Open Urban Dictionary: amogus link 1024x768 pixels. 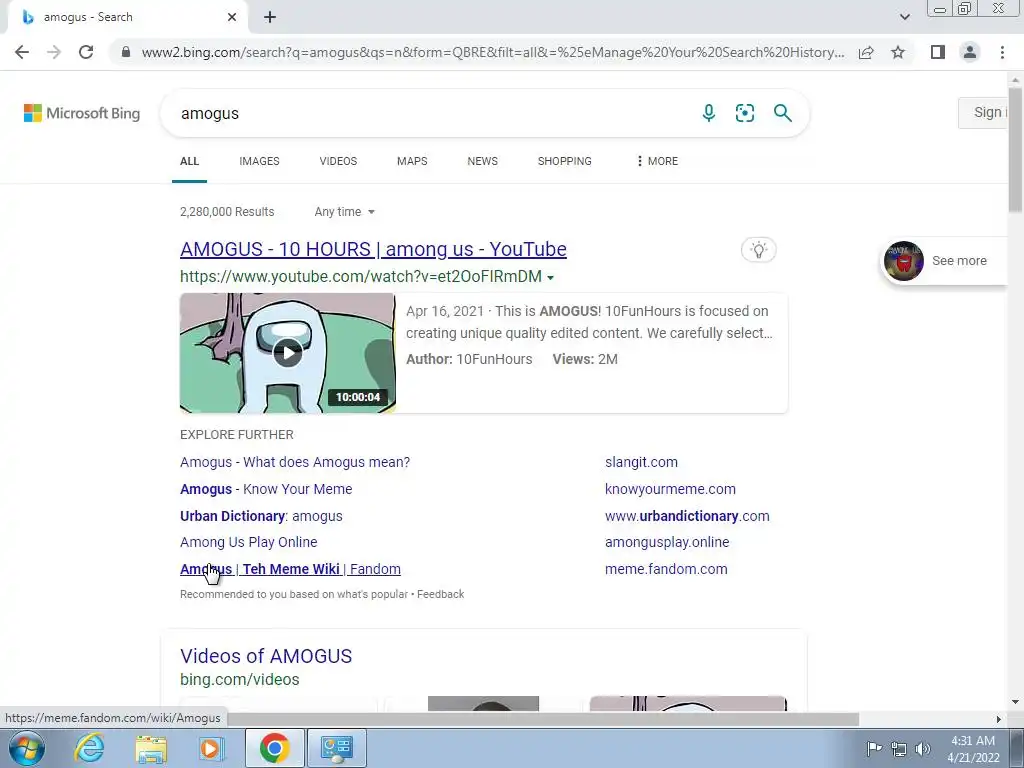point(261,516)
